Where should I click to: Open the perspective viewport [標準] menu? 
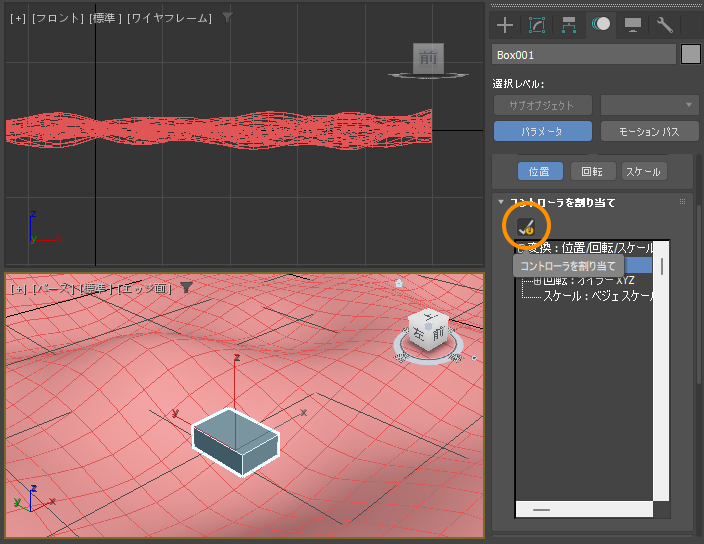tap(96, 289)
